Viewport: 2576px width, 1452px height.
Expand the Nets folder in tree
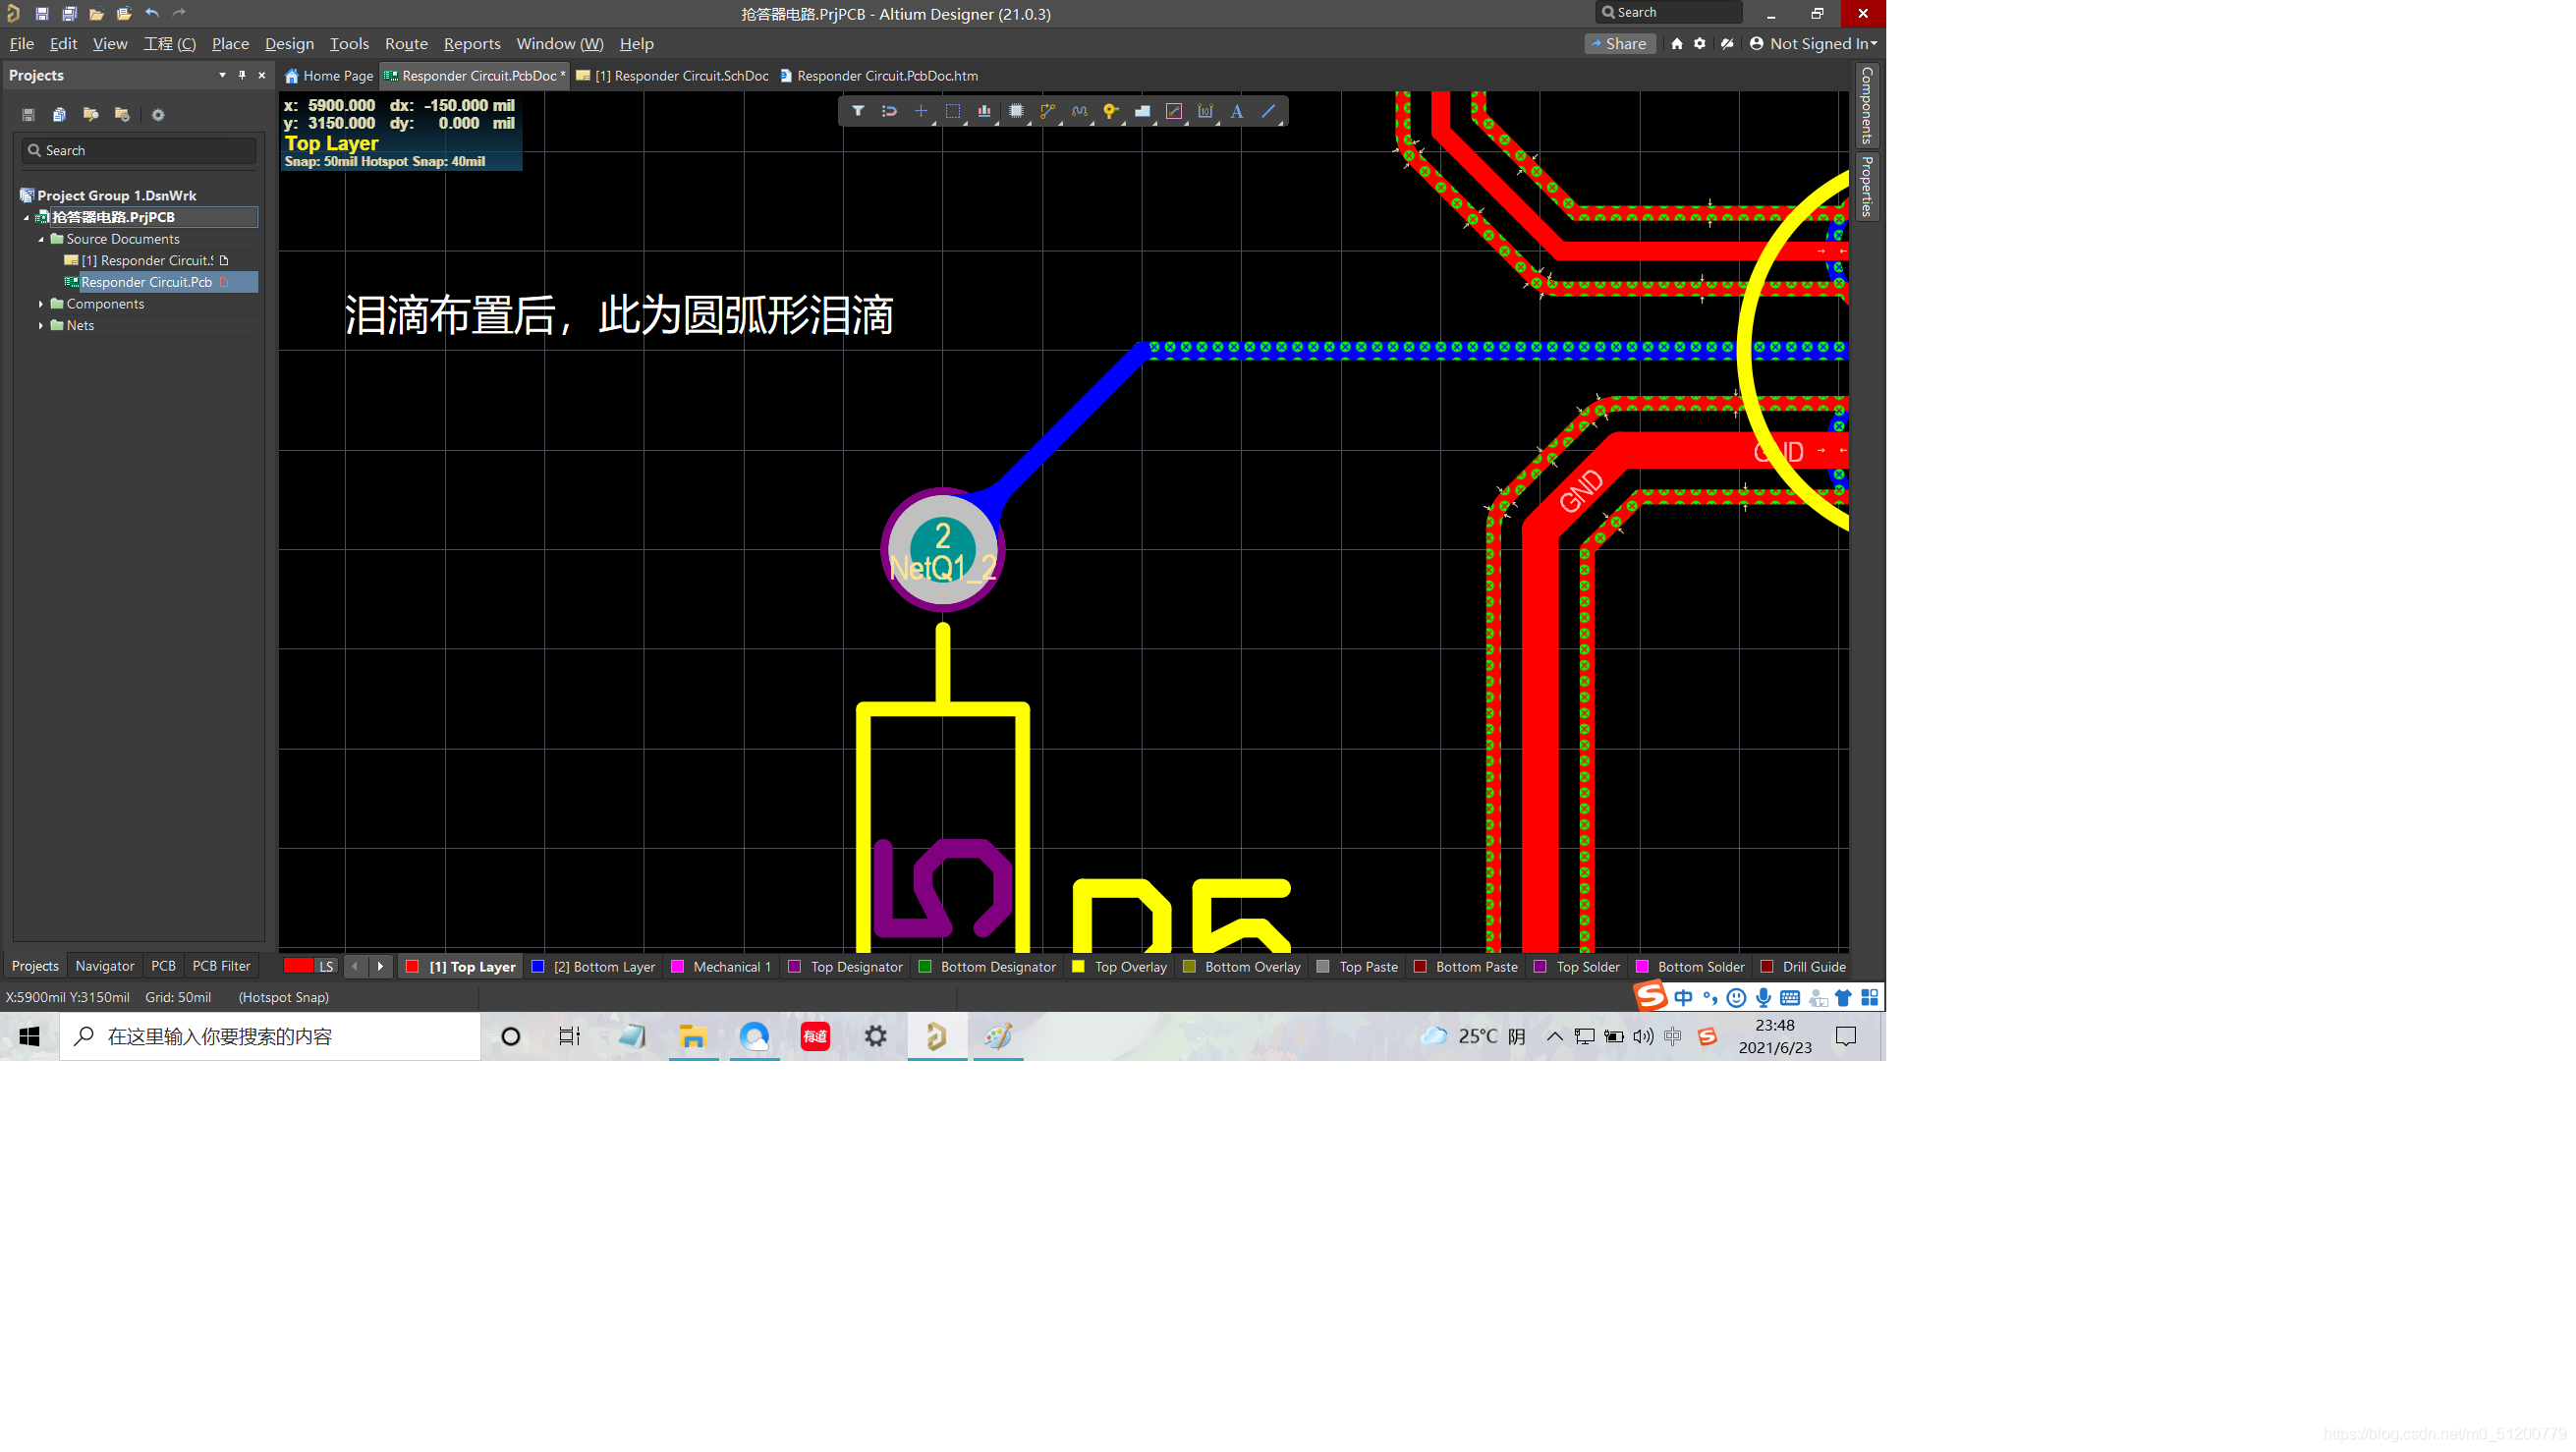pos(41,325)
